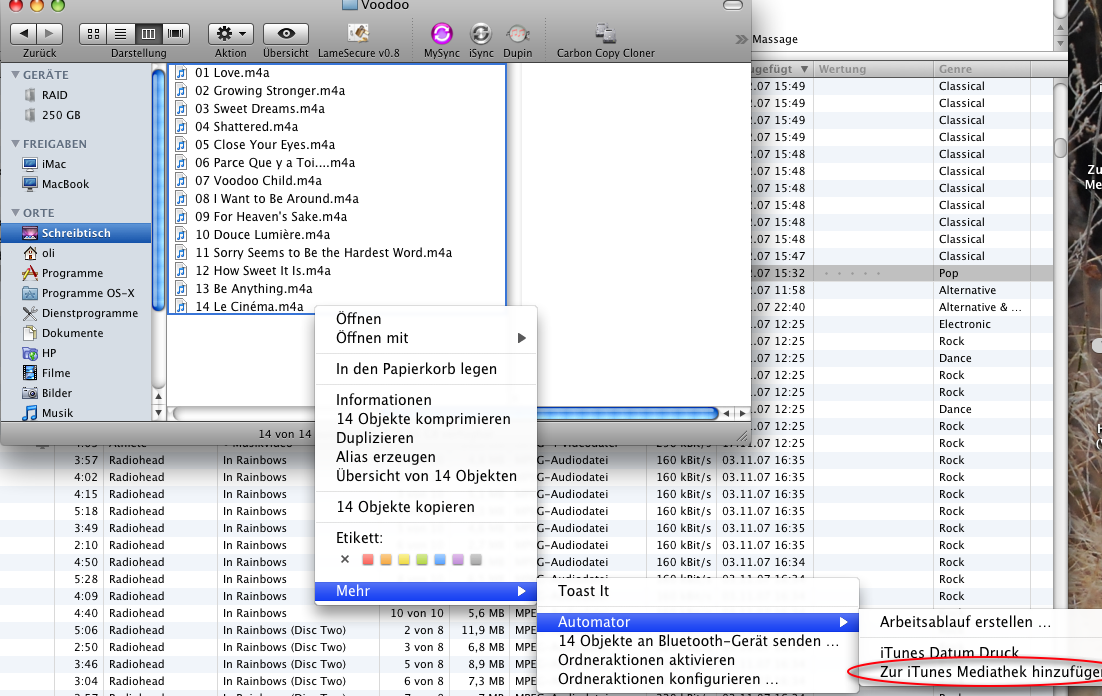Viewport: 1102px width, 696px height.
Task: Click the Finder forward arrow button
Action: click(49, 33)
